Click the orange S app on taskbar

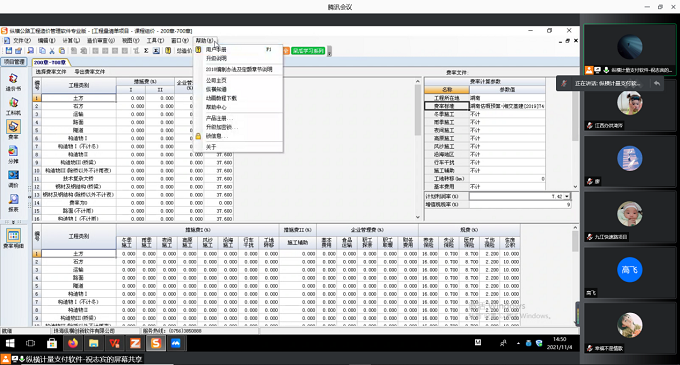pyautogui.click(x=156, y=343)
